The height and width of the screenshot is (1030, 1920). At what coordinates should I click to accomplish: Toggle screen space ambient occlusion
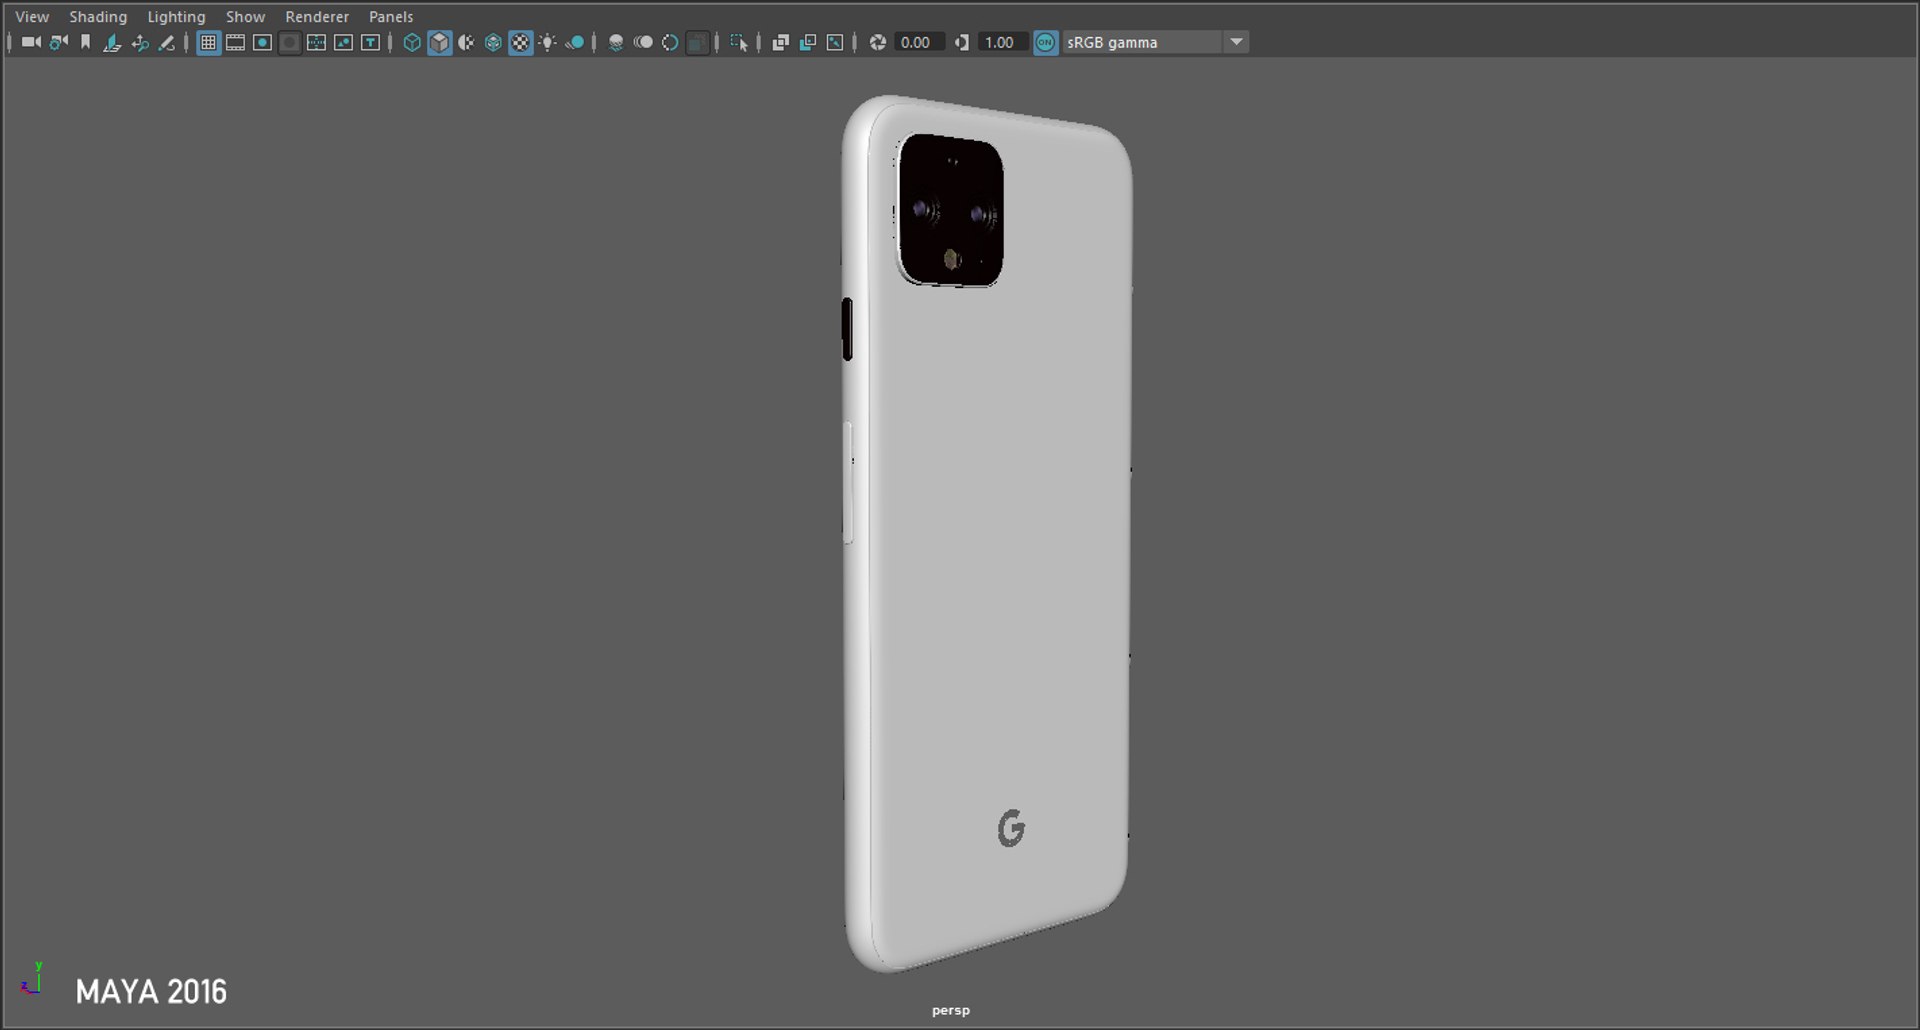[616, 42]
